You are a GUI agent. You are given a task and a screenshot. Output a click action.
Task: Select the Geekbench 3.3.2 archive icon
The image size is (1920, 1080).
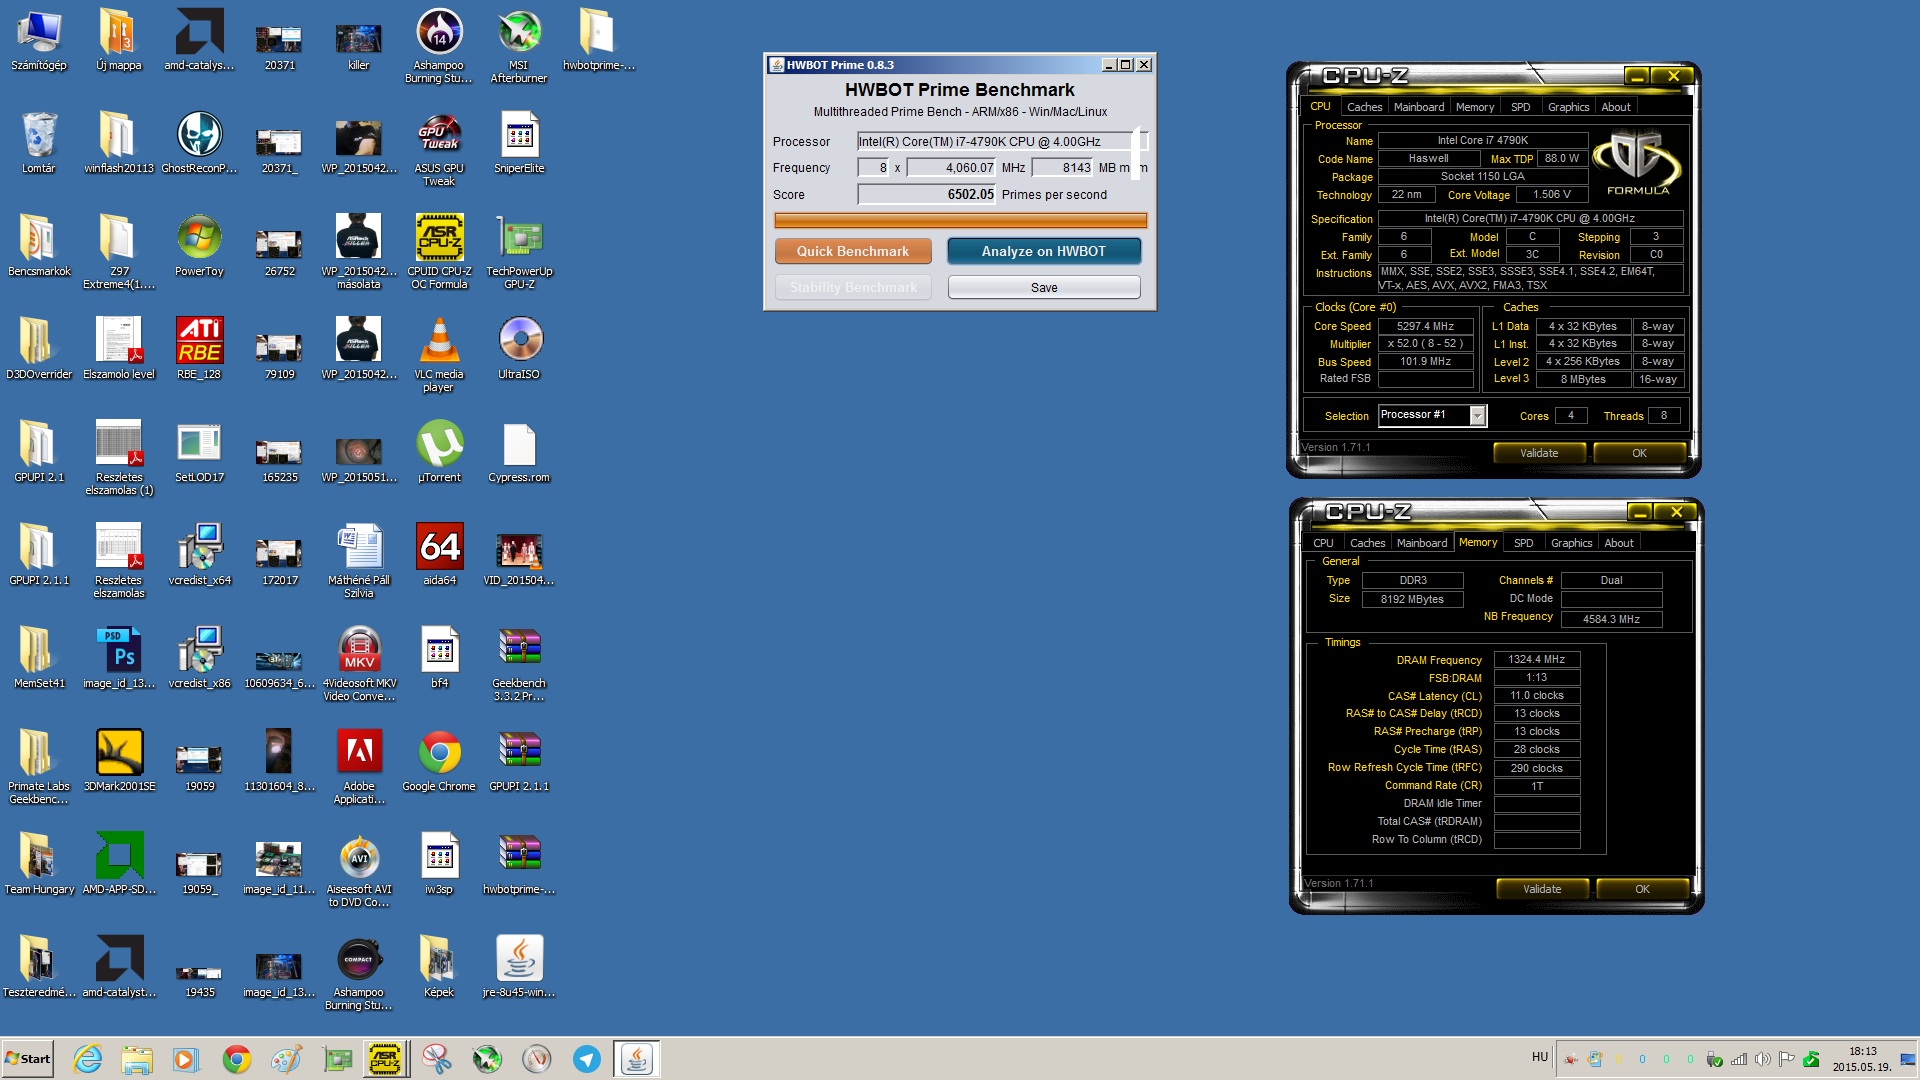(519, 664)
